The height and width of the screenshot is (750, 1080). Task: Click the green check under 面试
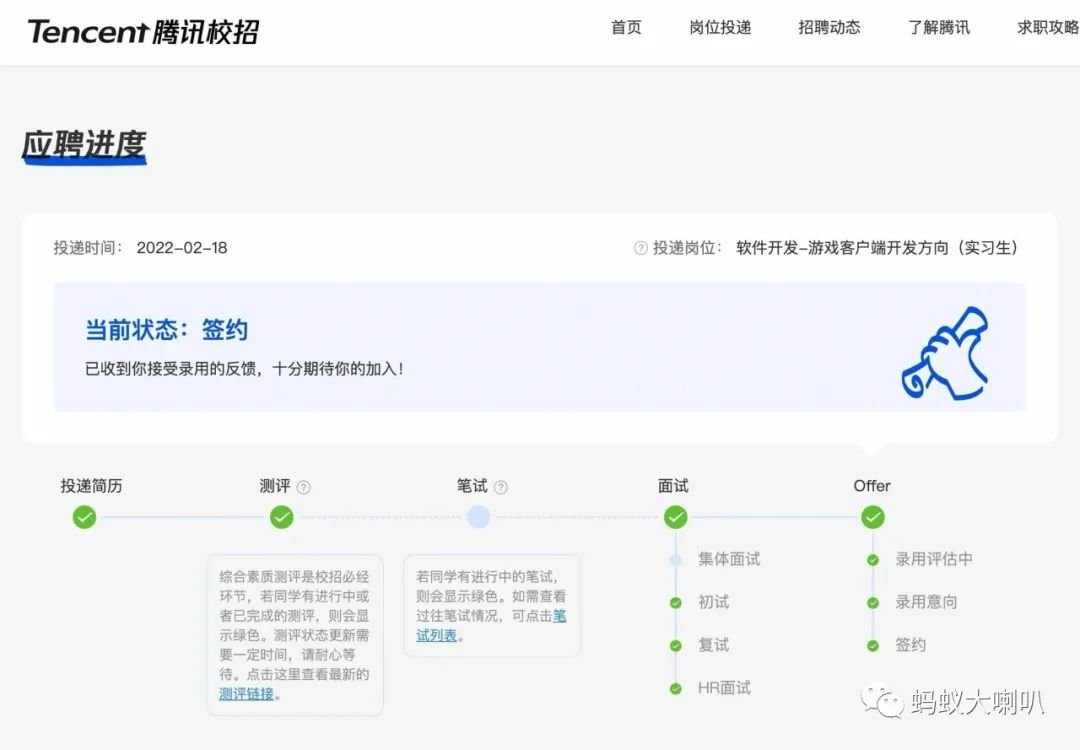point(676,517)
